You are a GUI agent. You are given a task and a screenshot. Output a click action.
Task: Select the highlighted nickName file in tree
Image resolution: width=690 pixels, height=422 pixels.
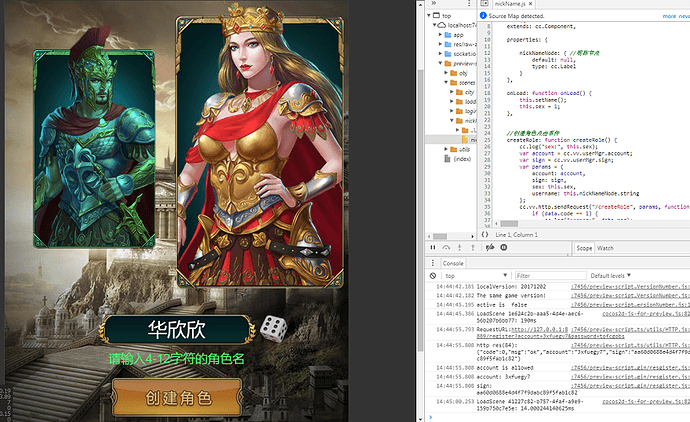[451, 139]
